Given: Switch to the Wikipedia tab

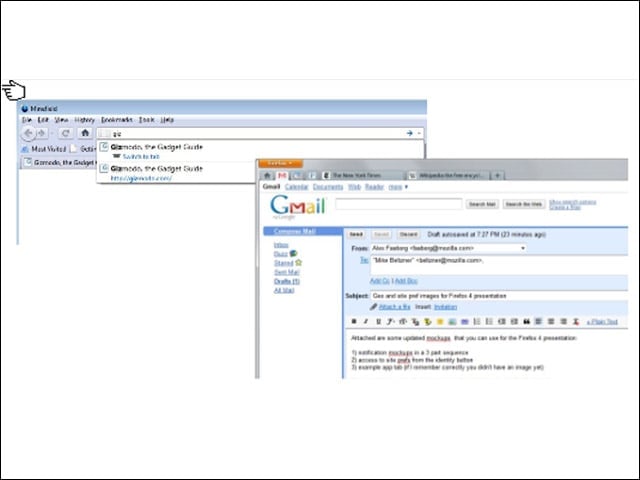Looking at the screenshot, I should 448,176.
